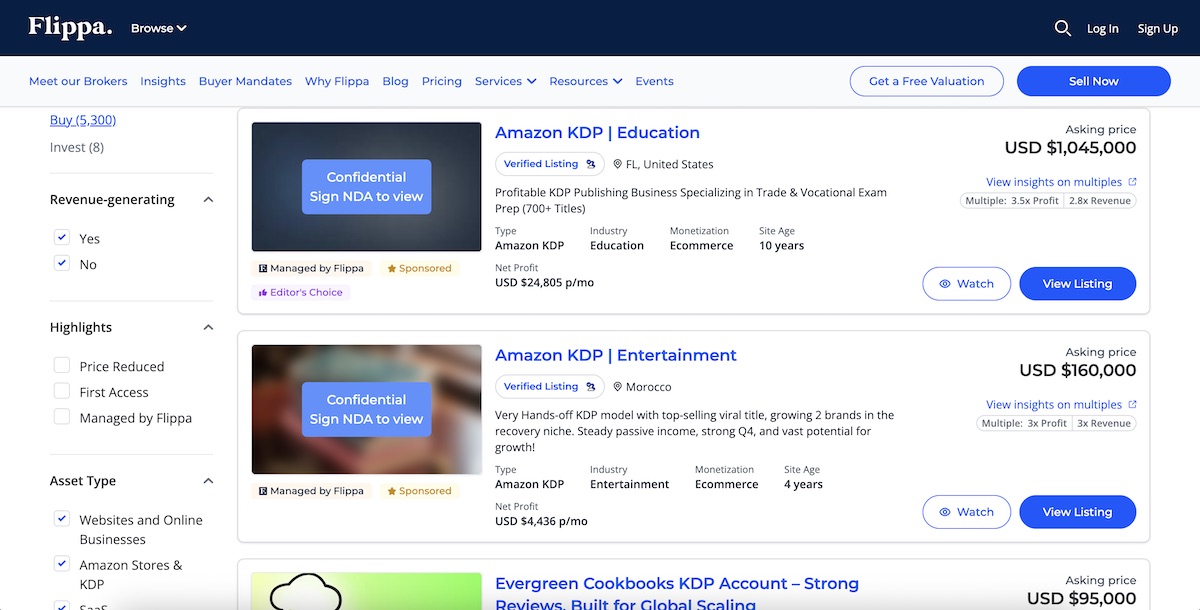The width and height of the screenshot is (1200, 610).
Task: Click Managed by Flippa tag on Education listing
Action: 311,269
